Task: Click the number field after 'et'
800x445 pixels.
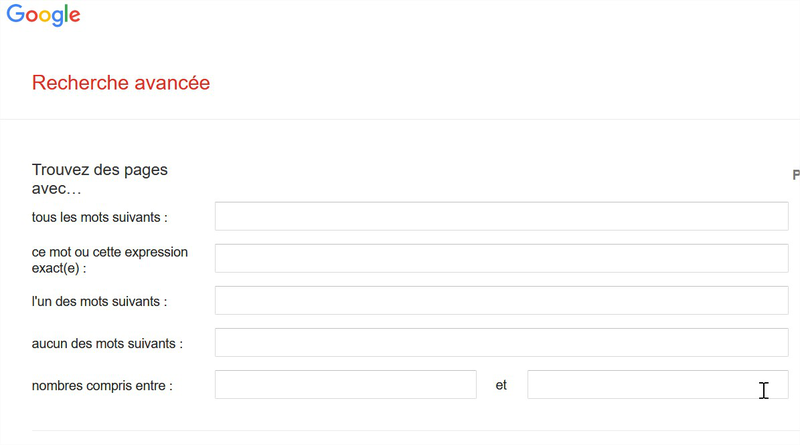Action: click(657, 385)
